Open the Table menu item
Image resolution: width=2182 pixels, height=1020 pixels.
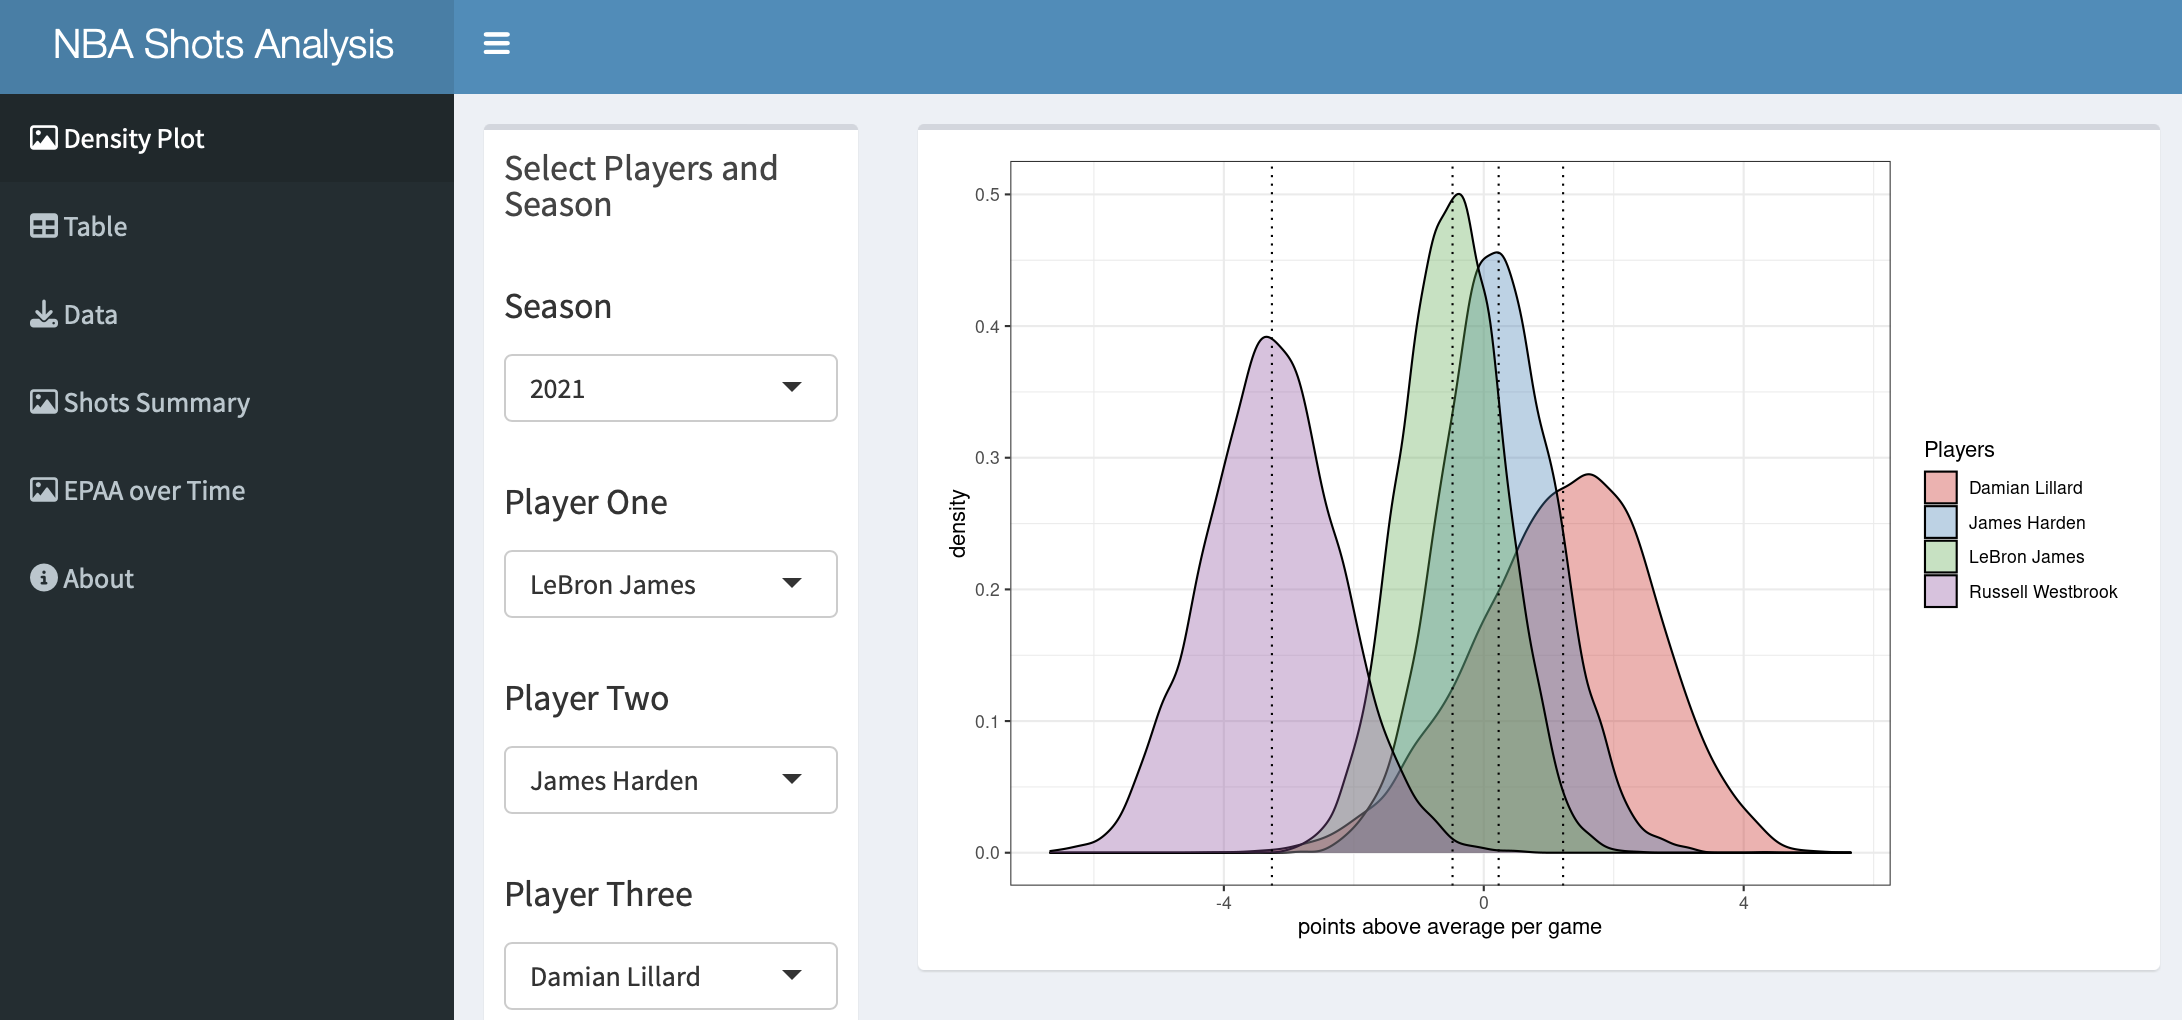(96, 227)
